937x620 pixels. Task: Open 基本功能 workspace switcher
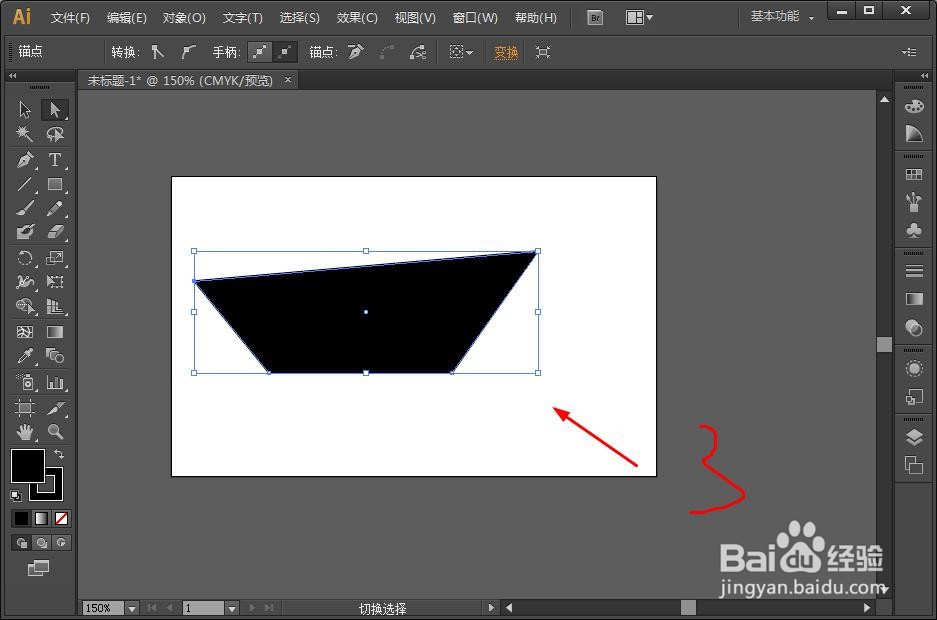coord(782,17)
